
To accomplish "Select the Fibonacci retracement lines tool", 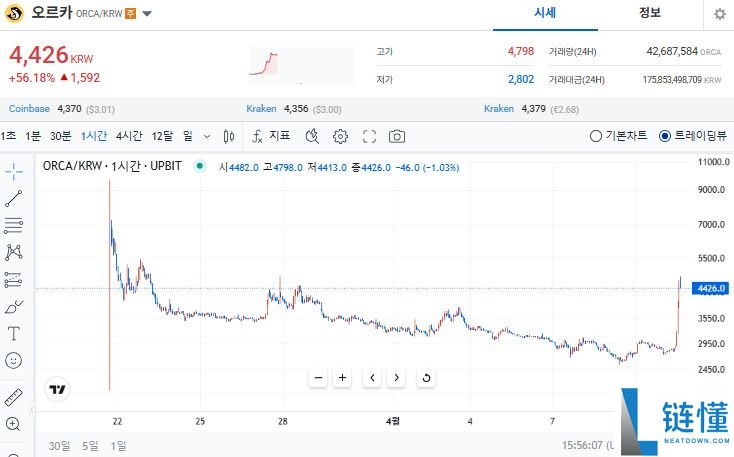I will tap(14, 226).
